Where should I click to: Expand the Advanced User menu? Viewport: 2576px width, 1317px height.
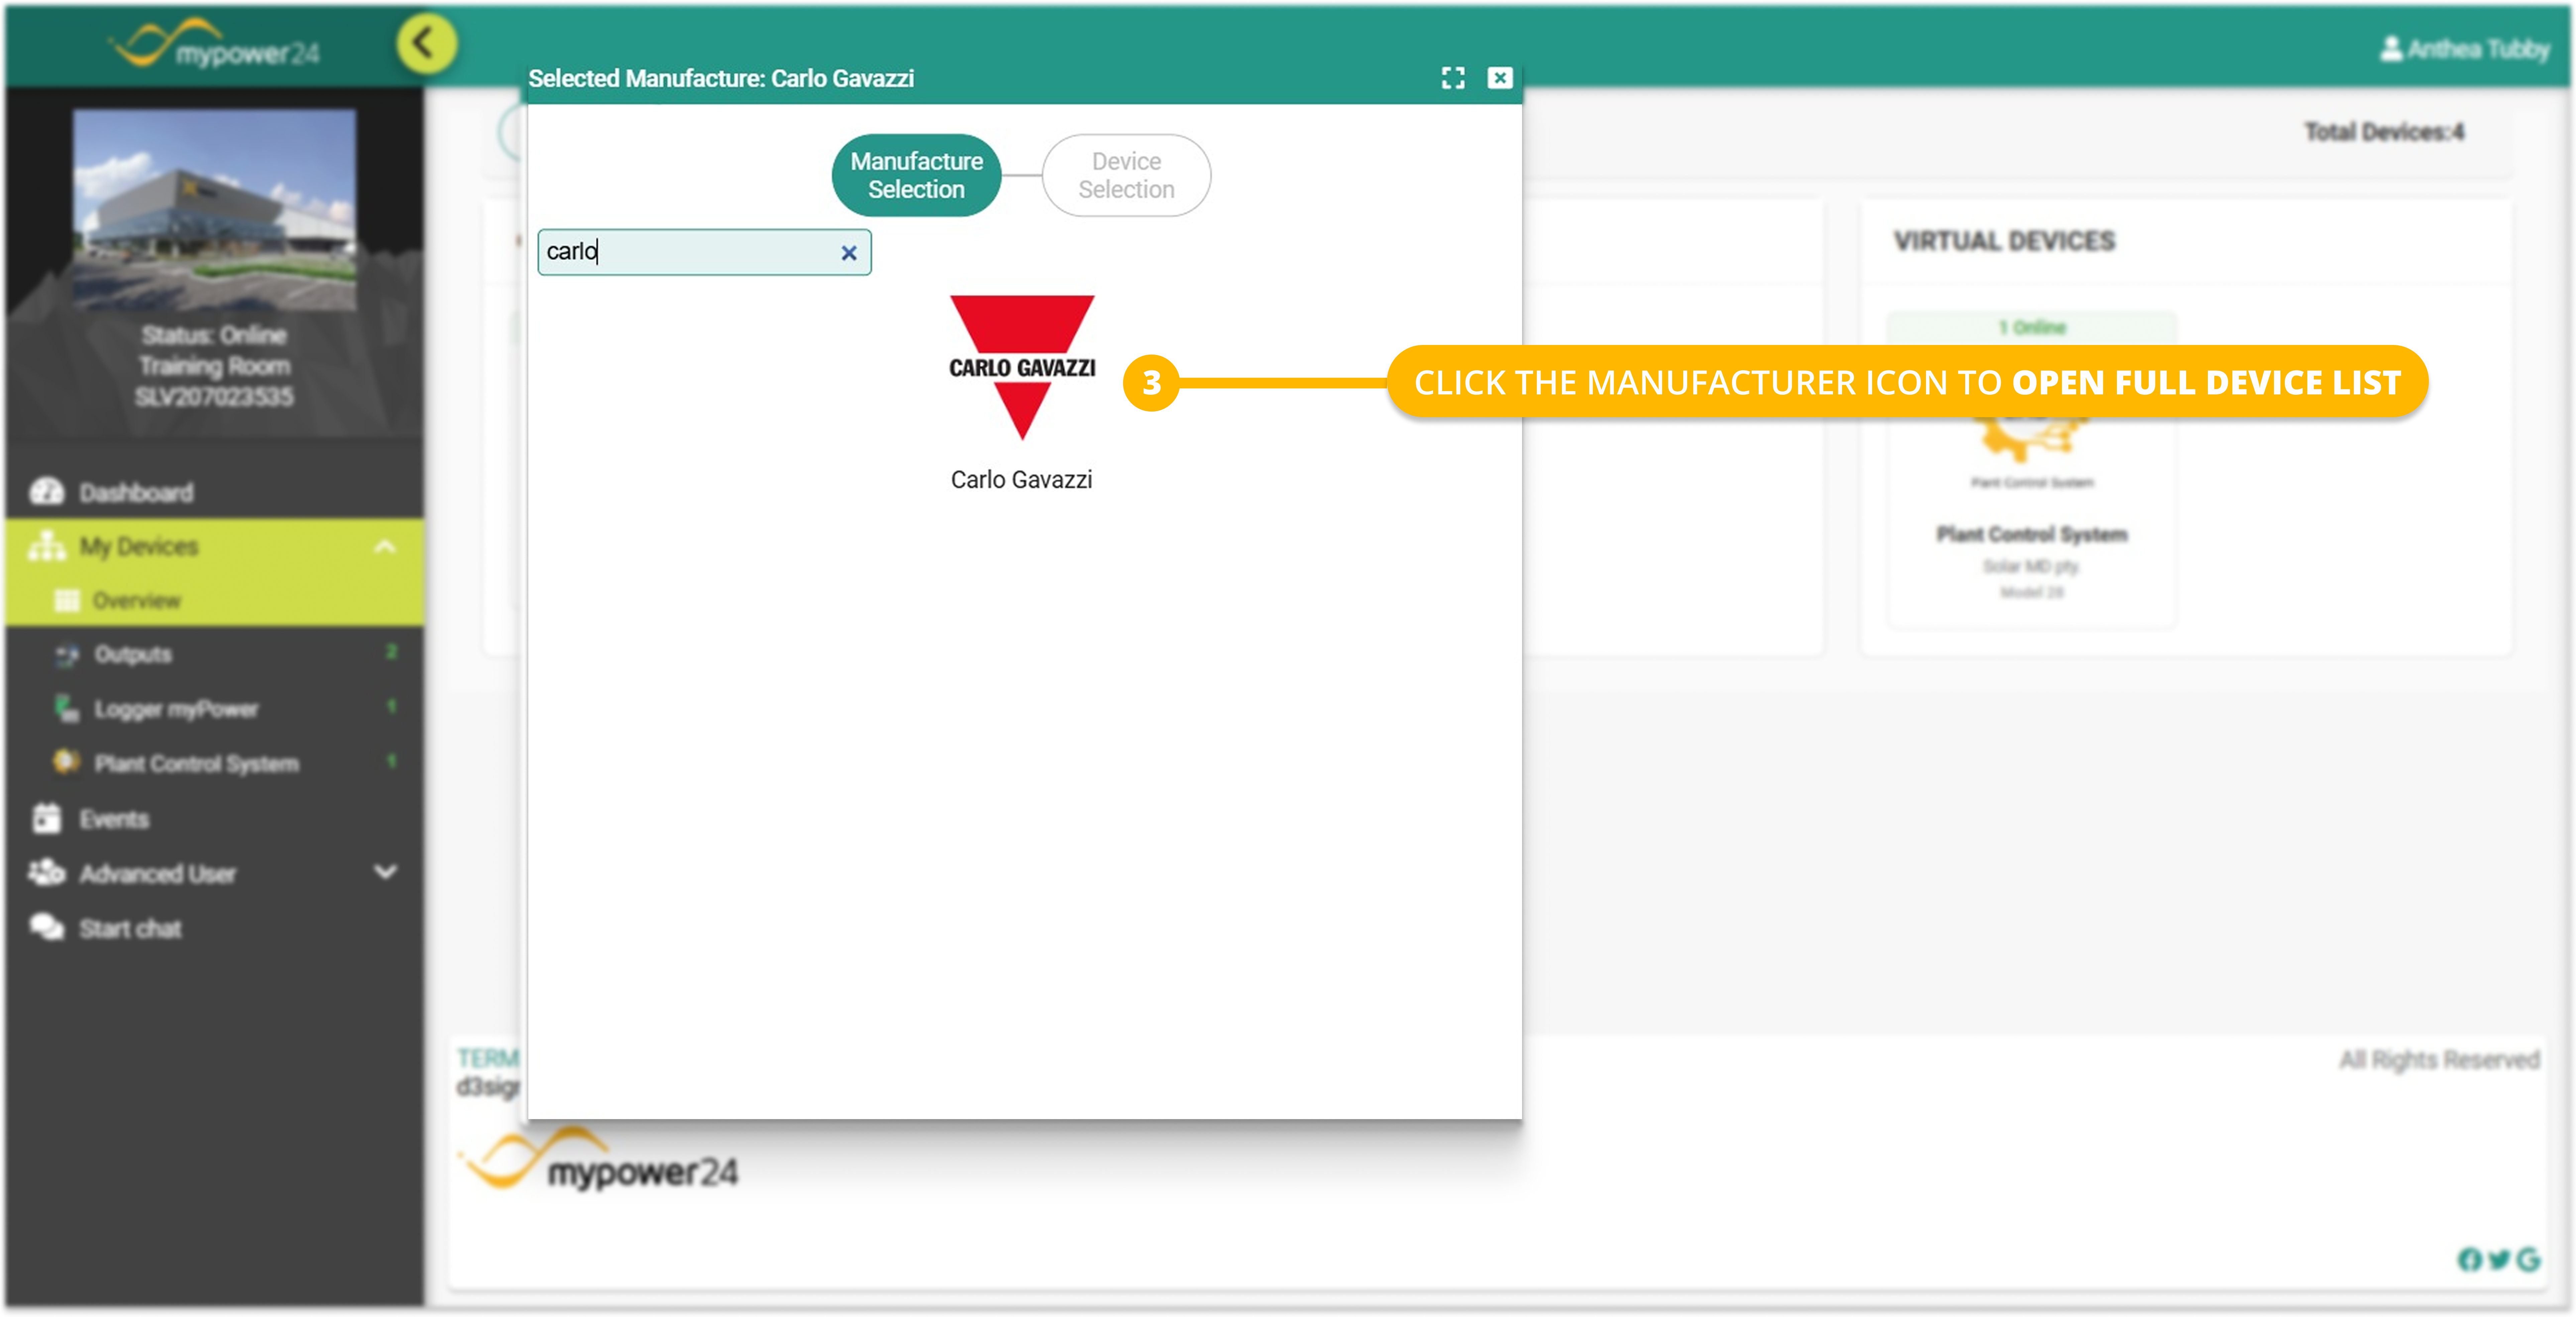[x=385, y=872]
